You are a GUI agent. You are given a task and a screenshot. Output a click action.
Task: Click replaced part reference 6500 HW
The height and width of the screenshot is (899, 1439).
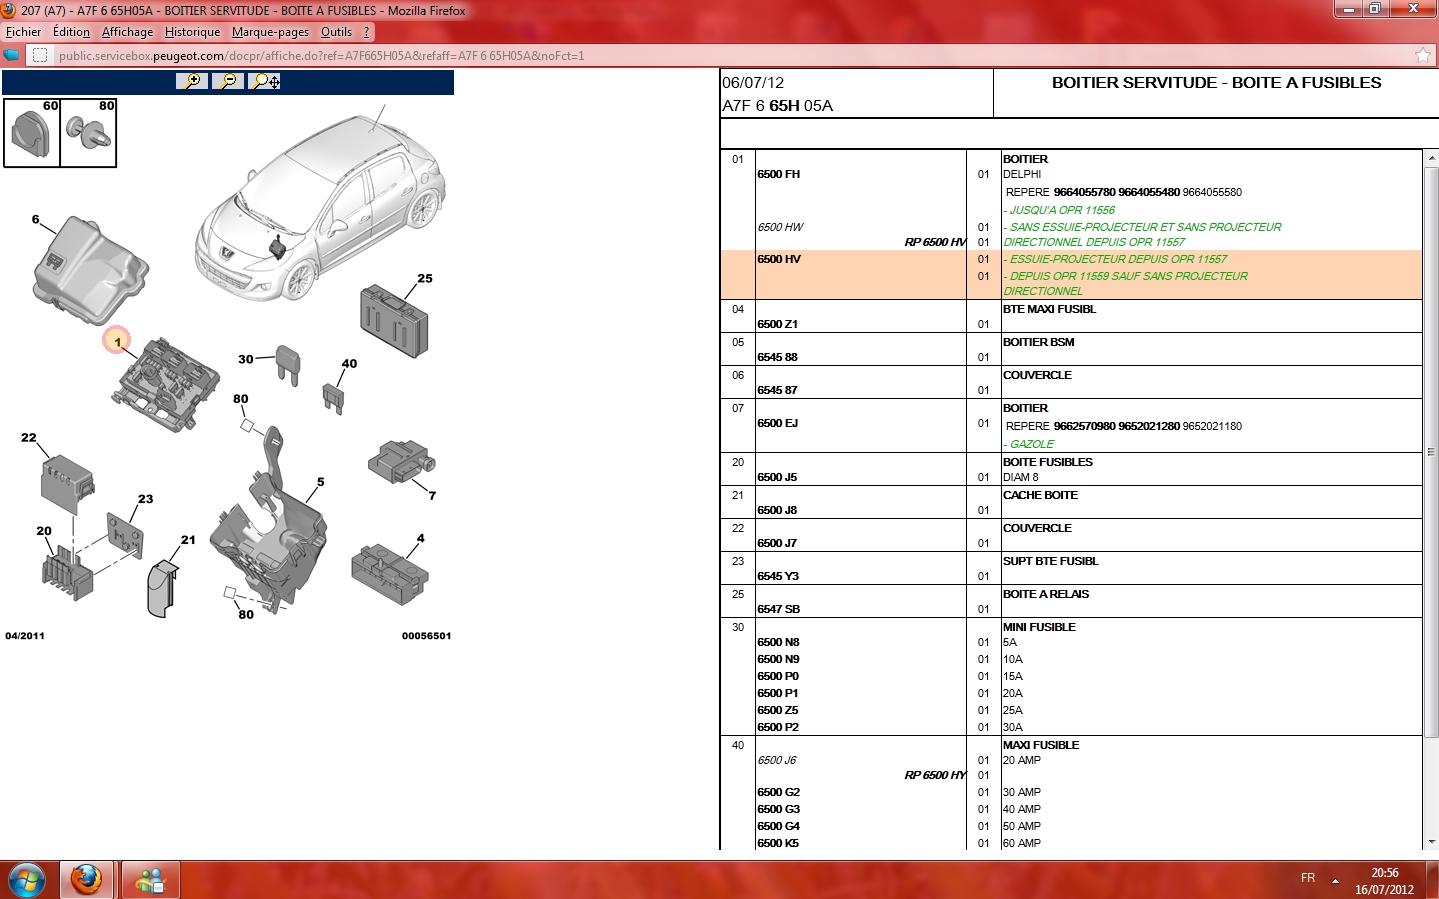[780, 227]
